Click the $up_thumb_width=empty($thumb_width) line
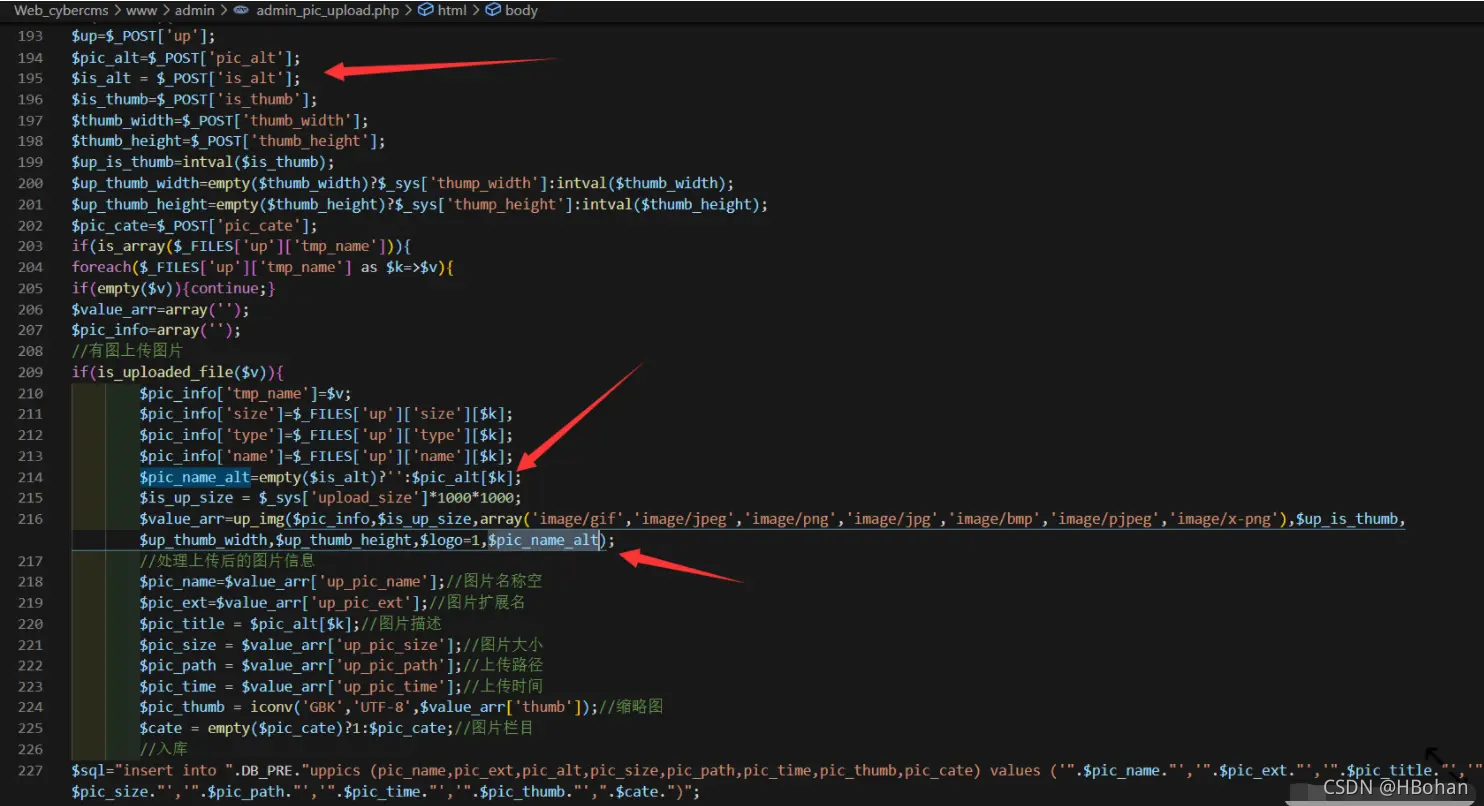Image resolution: width=1484 pixels, height=806 pixels. 403,183
